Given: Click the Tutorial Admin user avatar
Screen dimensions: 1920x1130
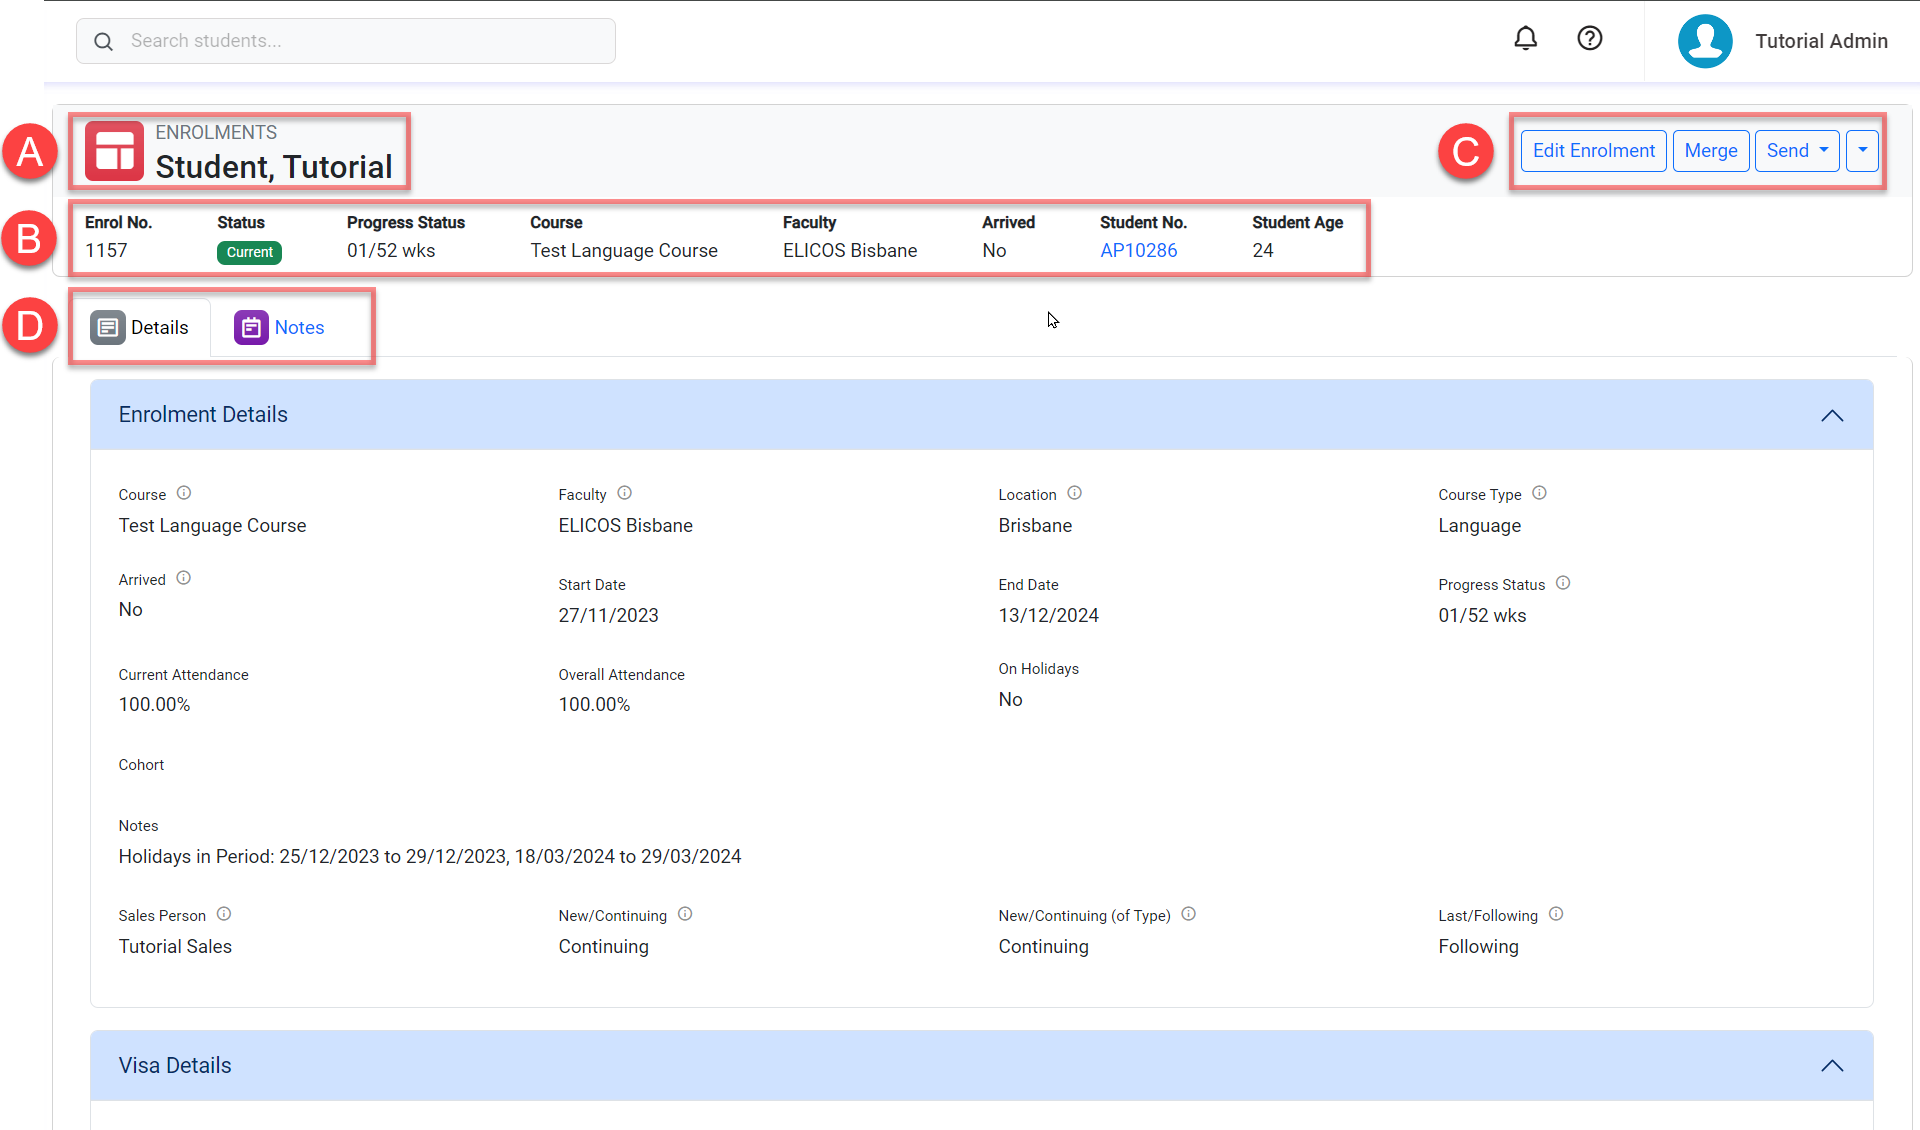Looking at the screenshot, I should pos(1704,41).
